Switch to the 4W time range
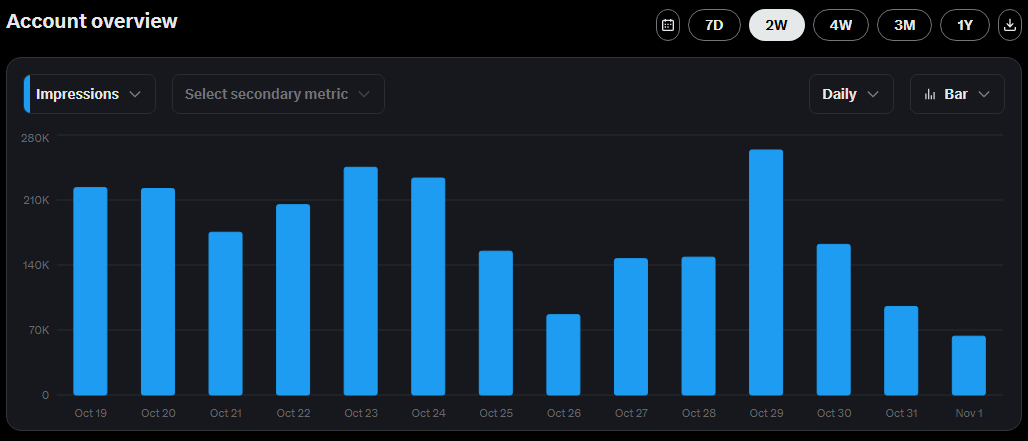Image resolution: width=1028 pixels, height=441 pixels. pos(841,25)
